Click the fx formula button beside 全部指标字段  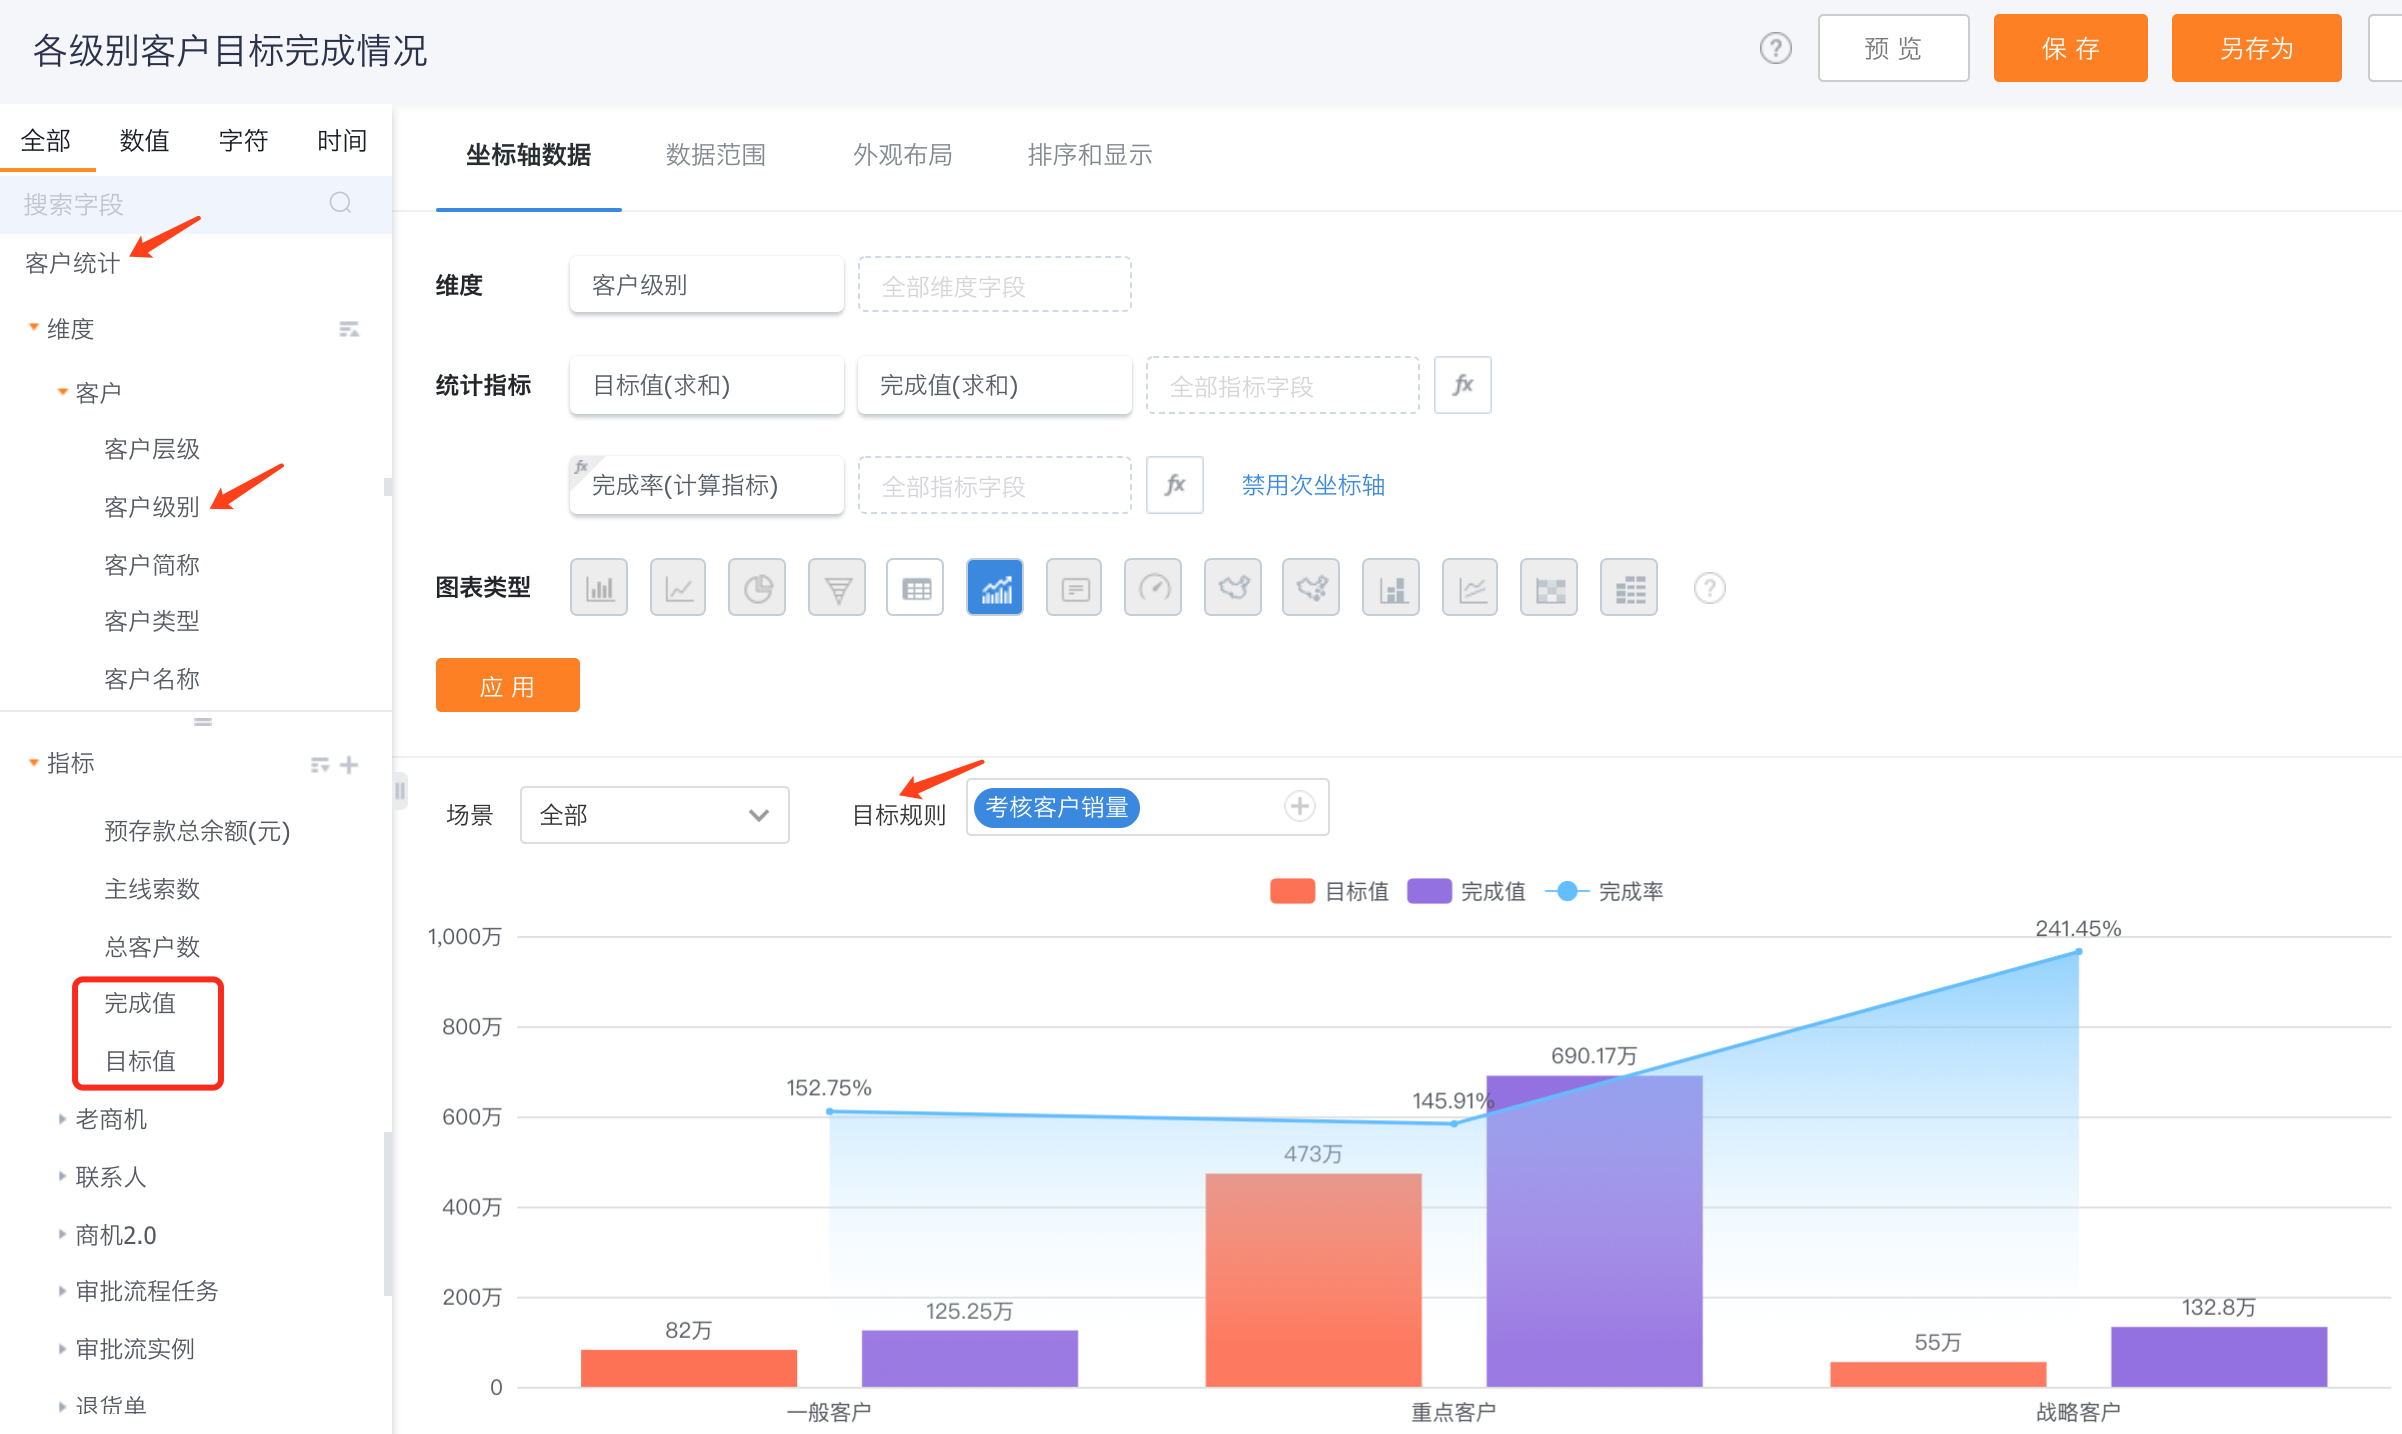[x=1462, y=385]
